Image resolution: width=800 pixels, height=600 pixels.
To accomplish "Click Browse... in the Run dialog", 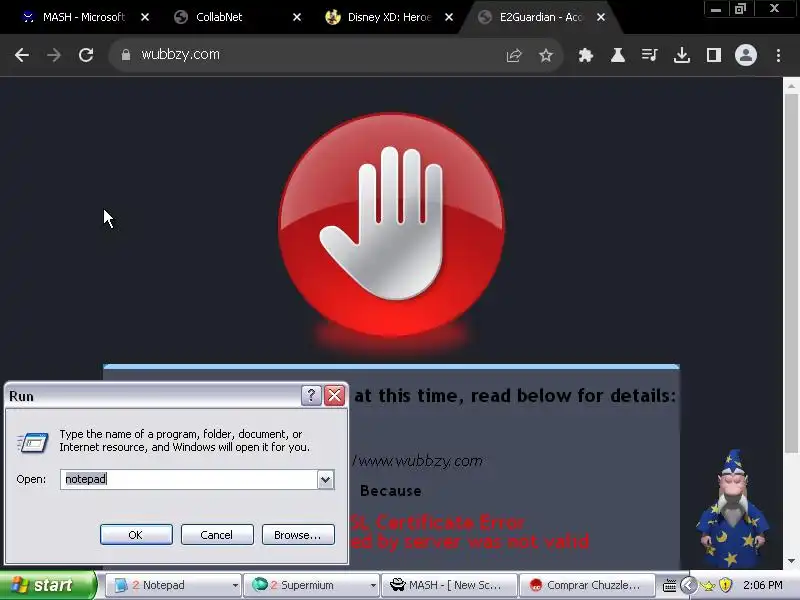I will 298,535.
